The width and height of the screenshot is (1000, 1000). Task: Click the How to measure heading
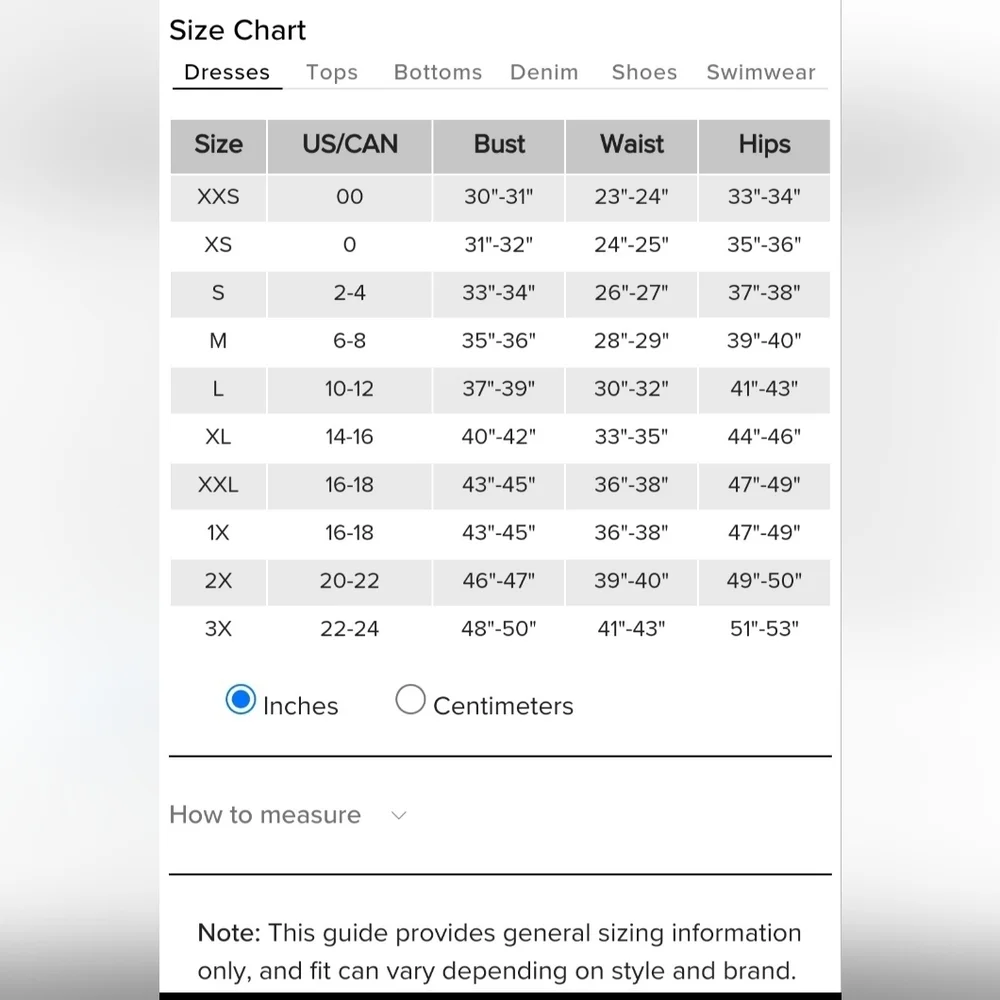265,815
